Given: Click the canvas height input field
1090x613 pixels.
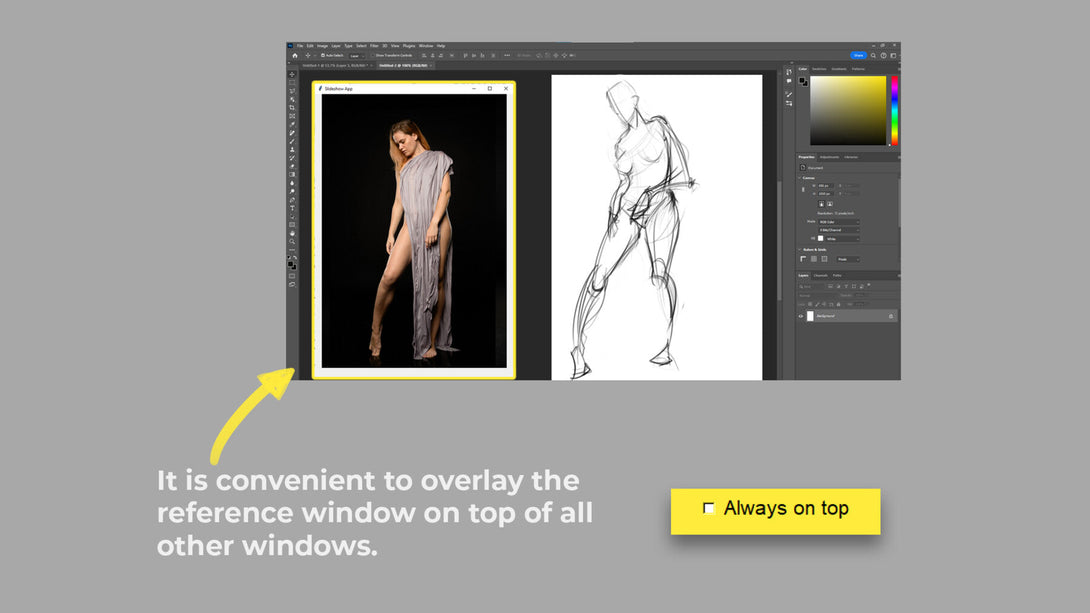Looking at the screenshot, I should (826, 193).
